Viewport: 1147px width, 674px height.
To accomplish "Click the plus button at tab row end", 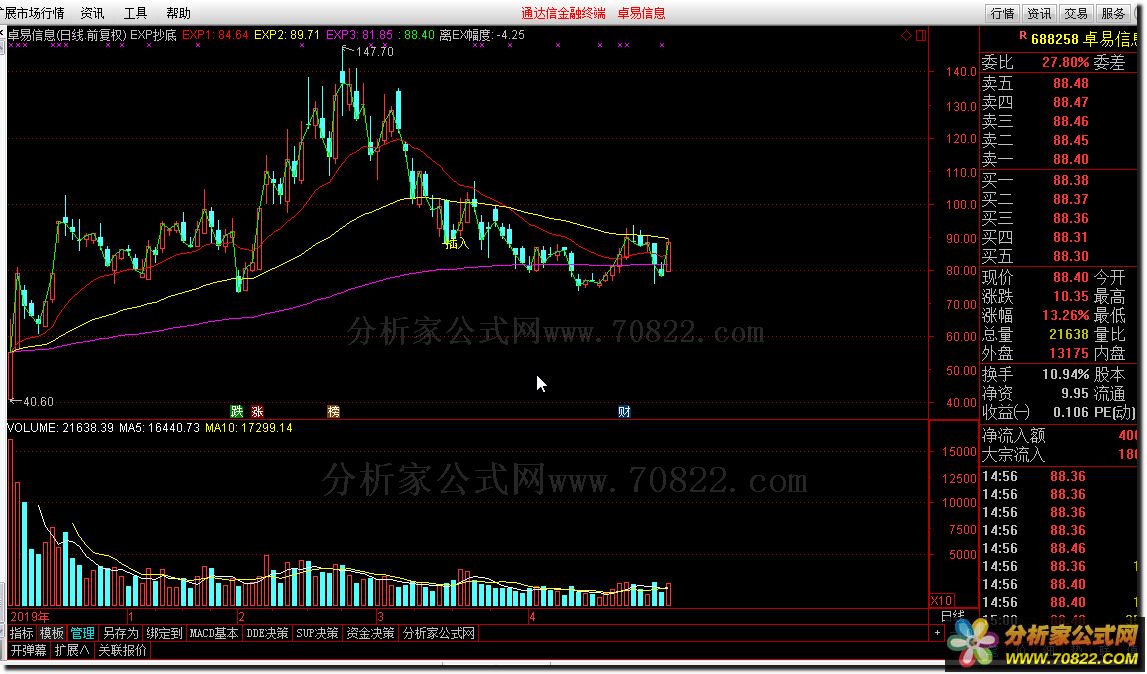I will [938, 633].
